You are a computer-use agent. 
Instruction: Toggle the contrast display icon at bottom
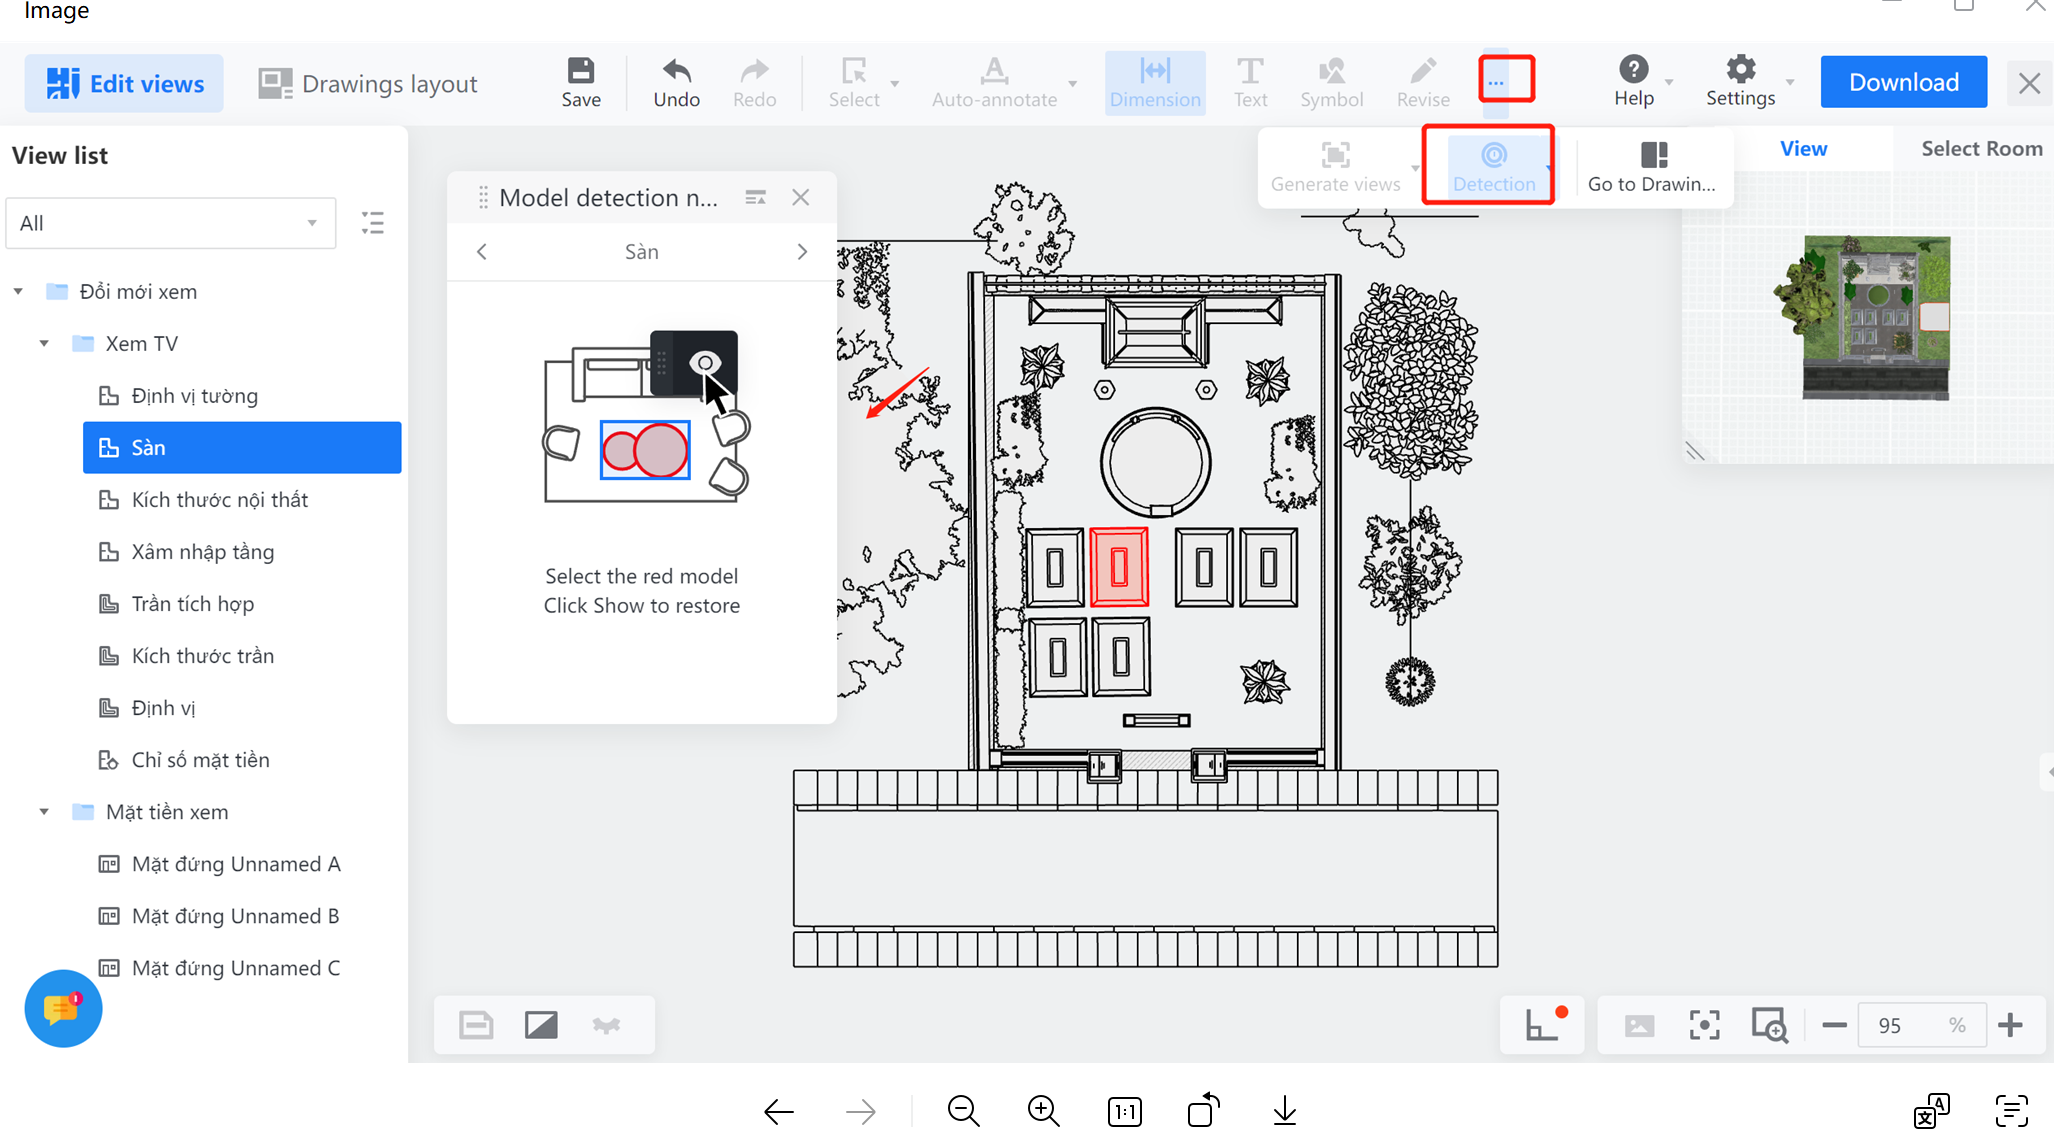pyautogui.click(x=541, y=1025)
